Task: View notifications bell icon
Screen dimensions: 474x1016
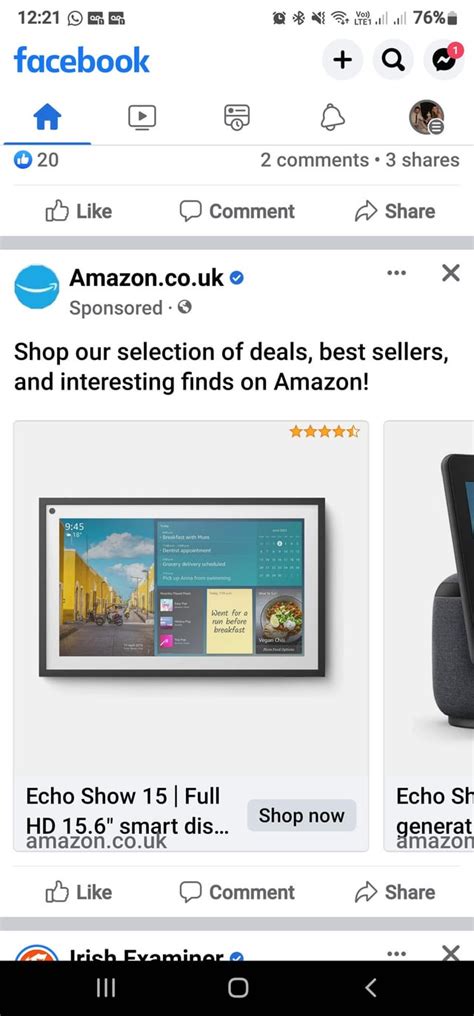Action: [x=333, y=118]
